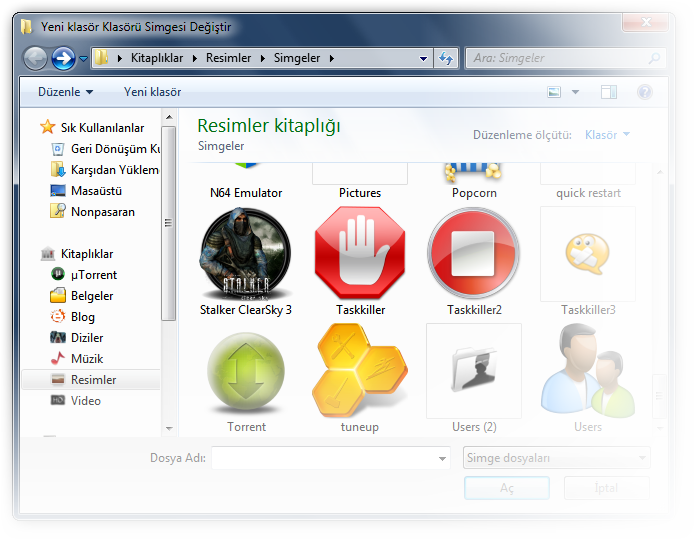Click the refresh button beside address bar
The height and width of the screenshot is (541, 696).
(446, 58)
